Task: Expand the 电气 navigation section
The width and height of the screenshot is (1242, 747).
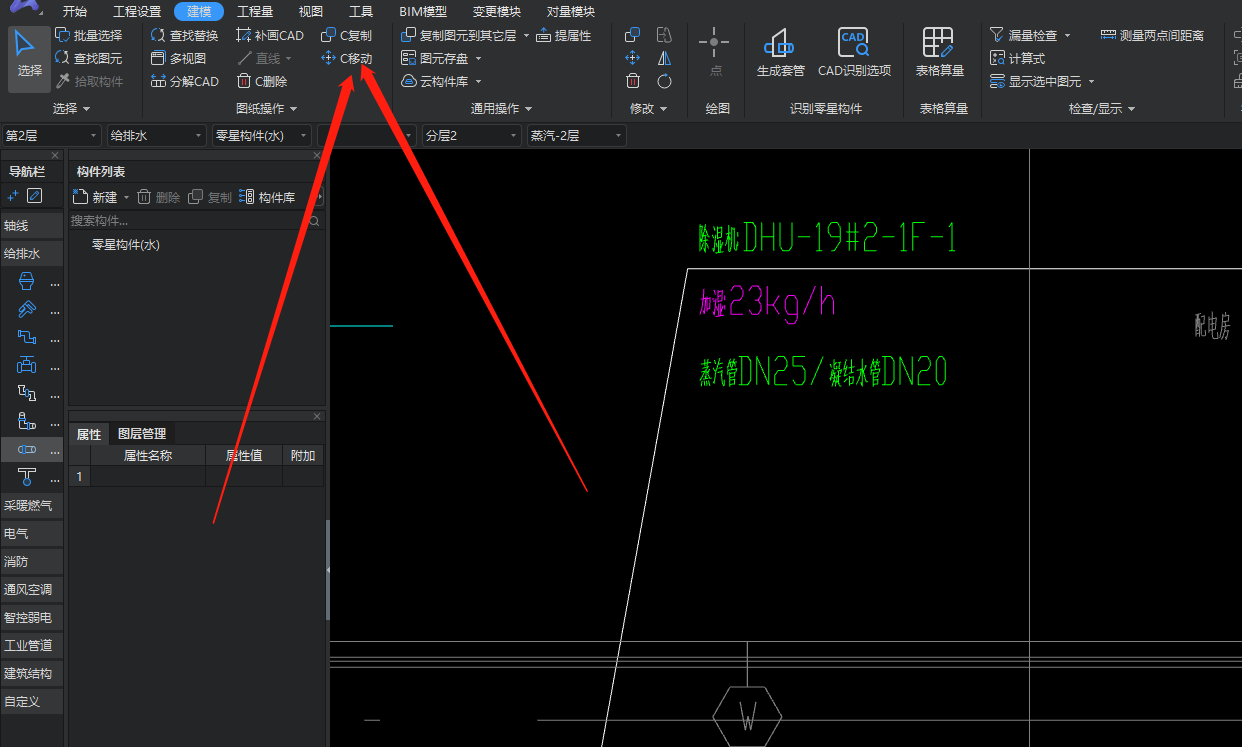Action: (x=17, y=534)
